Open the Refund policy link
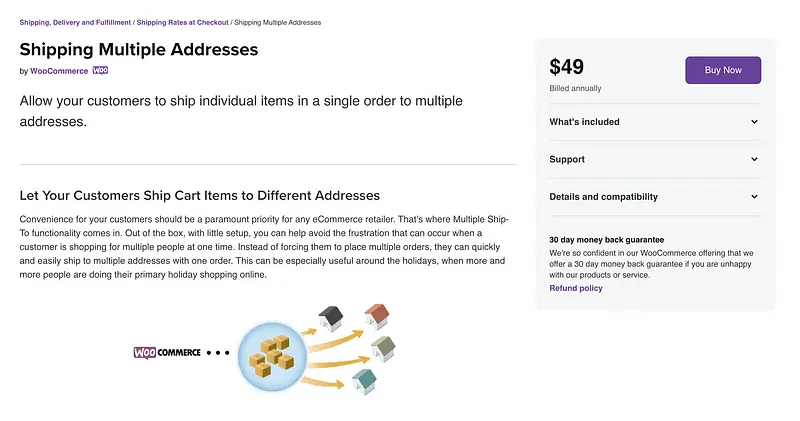Viewport: 800px width, 421px height. coord(576,288)
